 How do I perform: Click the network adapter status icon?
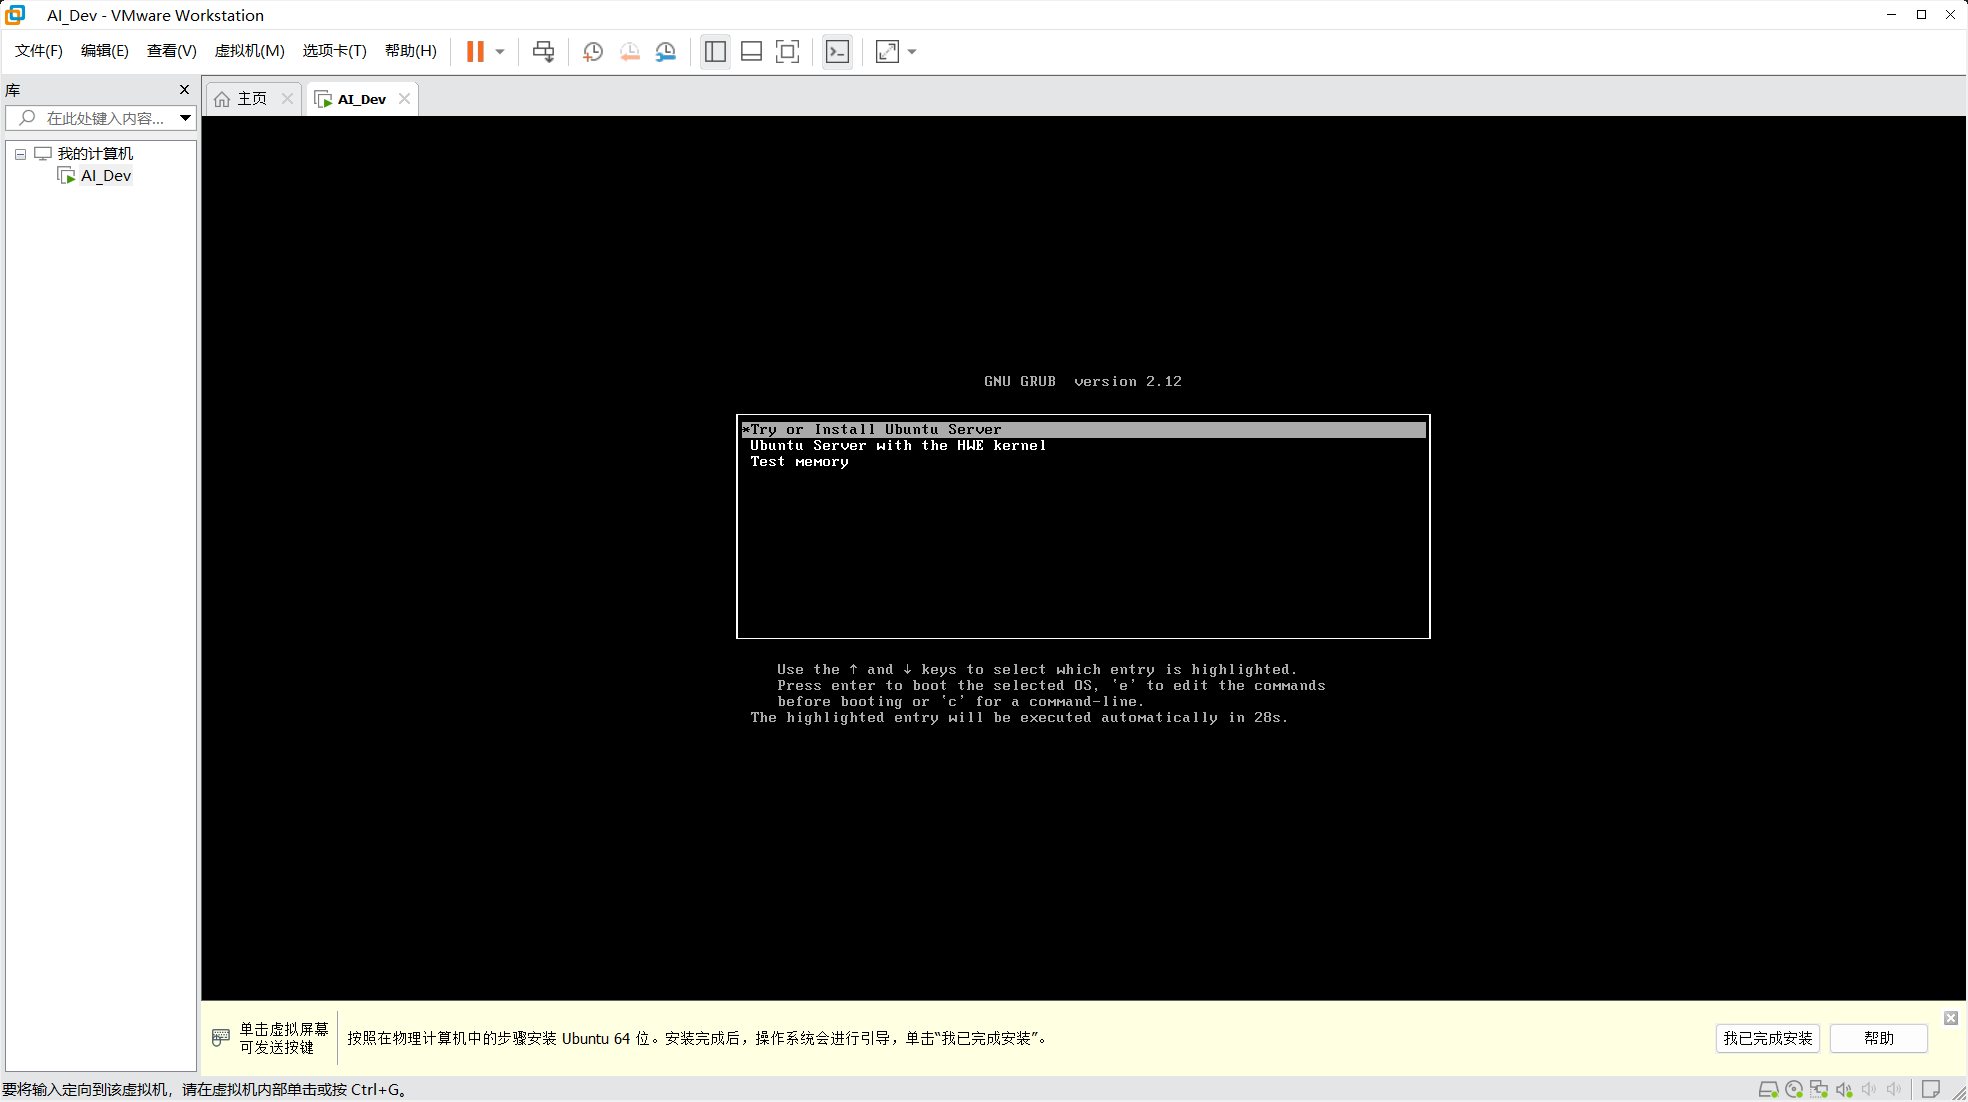tap(1819, 1089)
